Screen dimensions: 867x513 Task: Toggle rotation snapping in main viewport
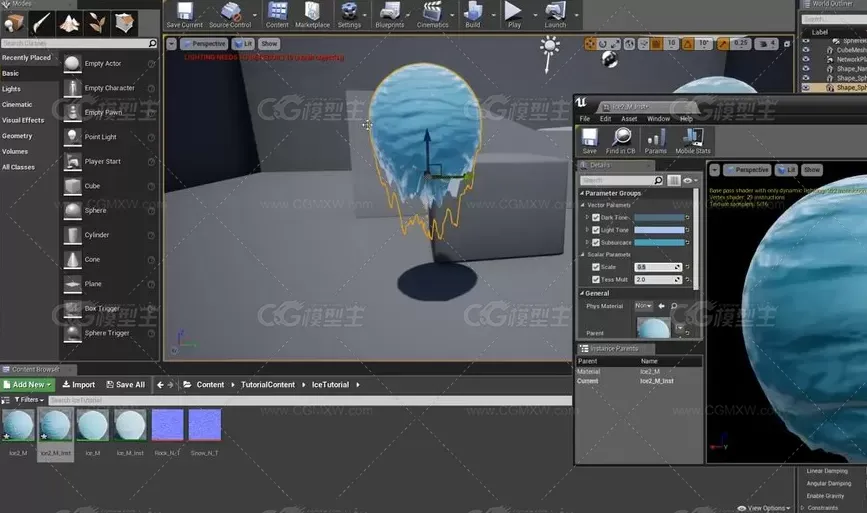[x=688, y=44]
